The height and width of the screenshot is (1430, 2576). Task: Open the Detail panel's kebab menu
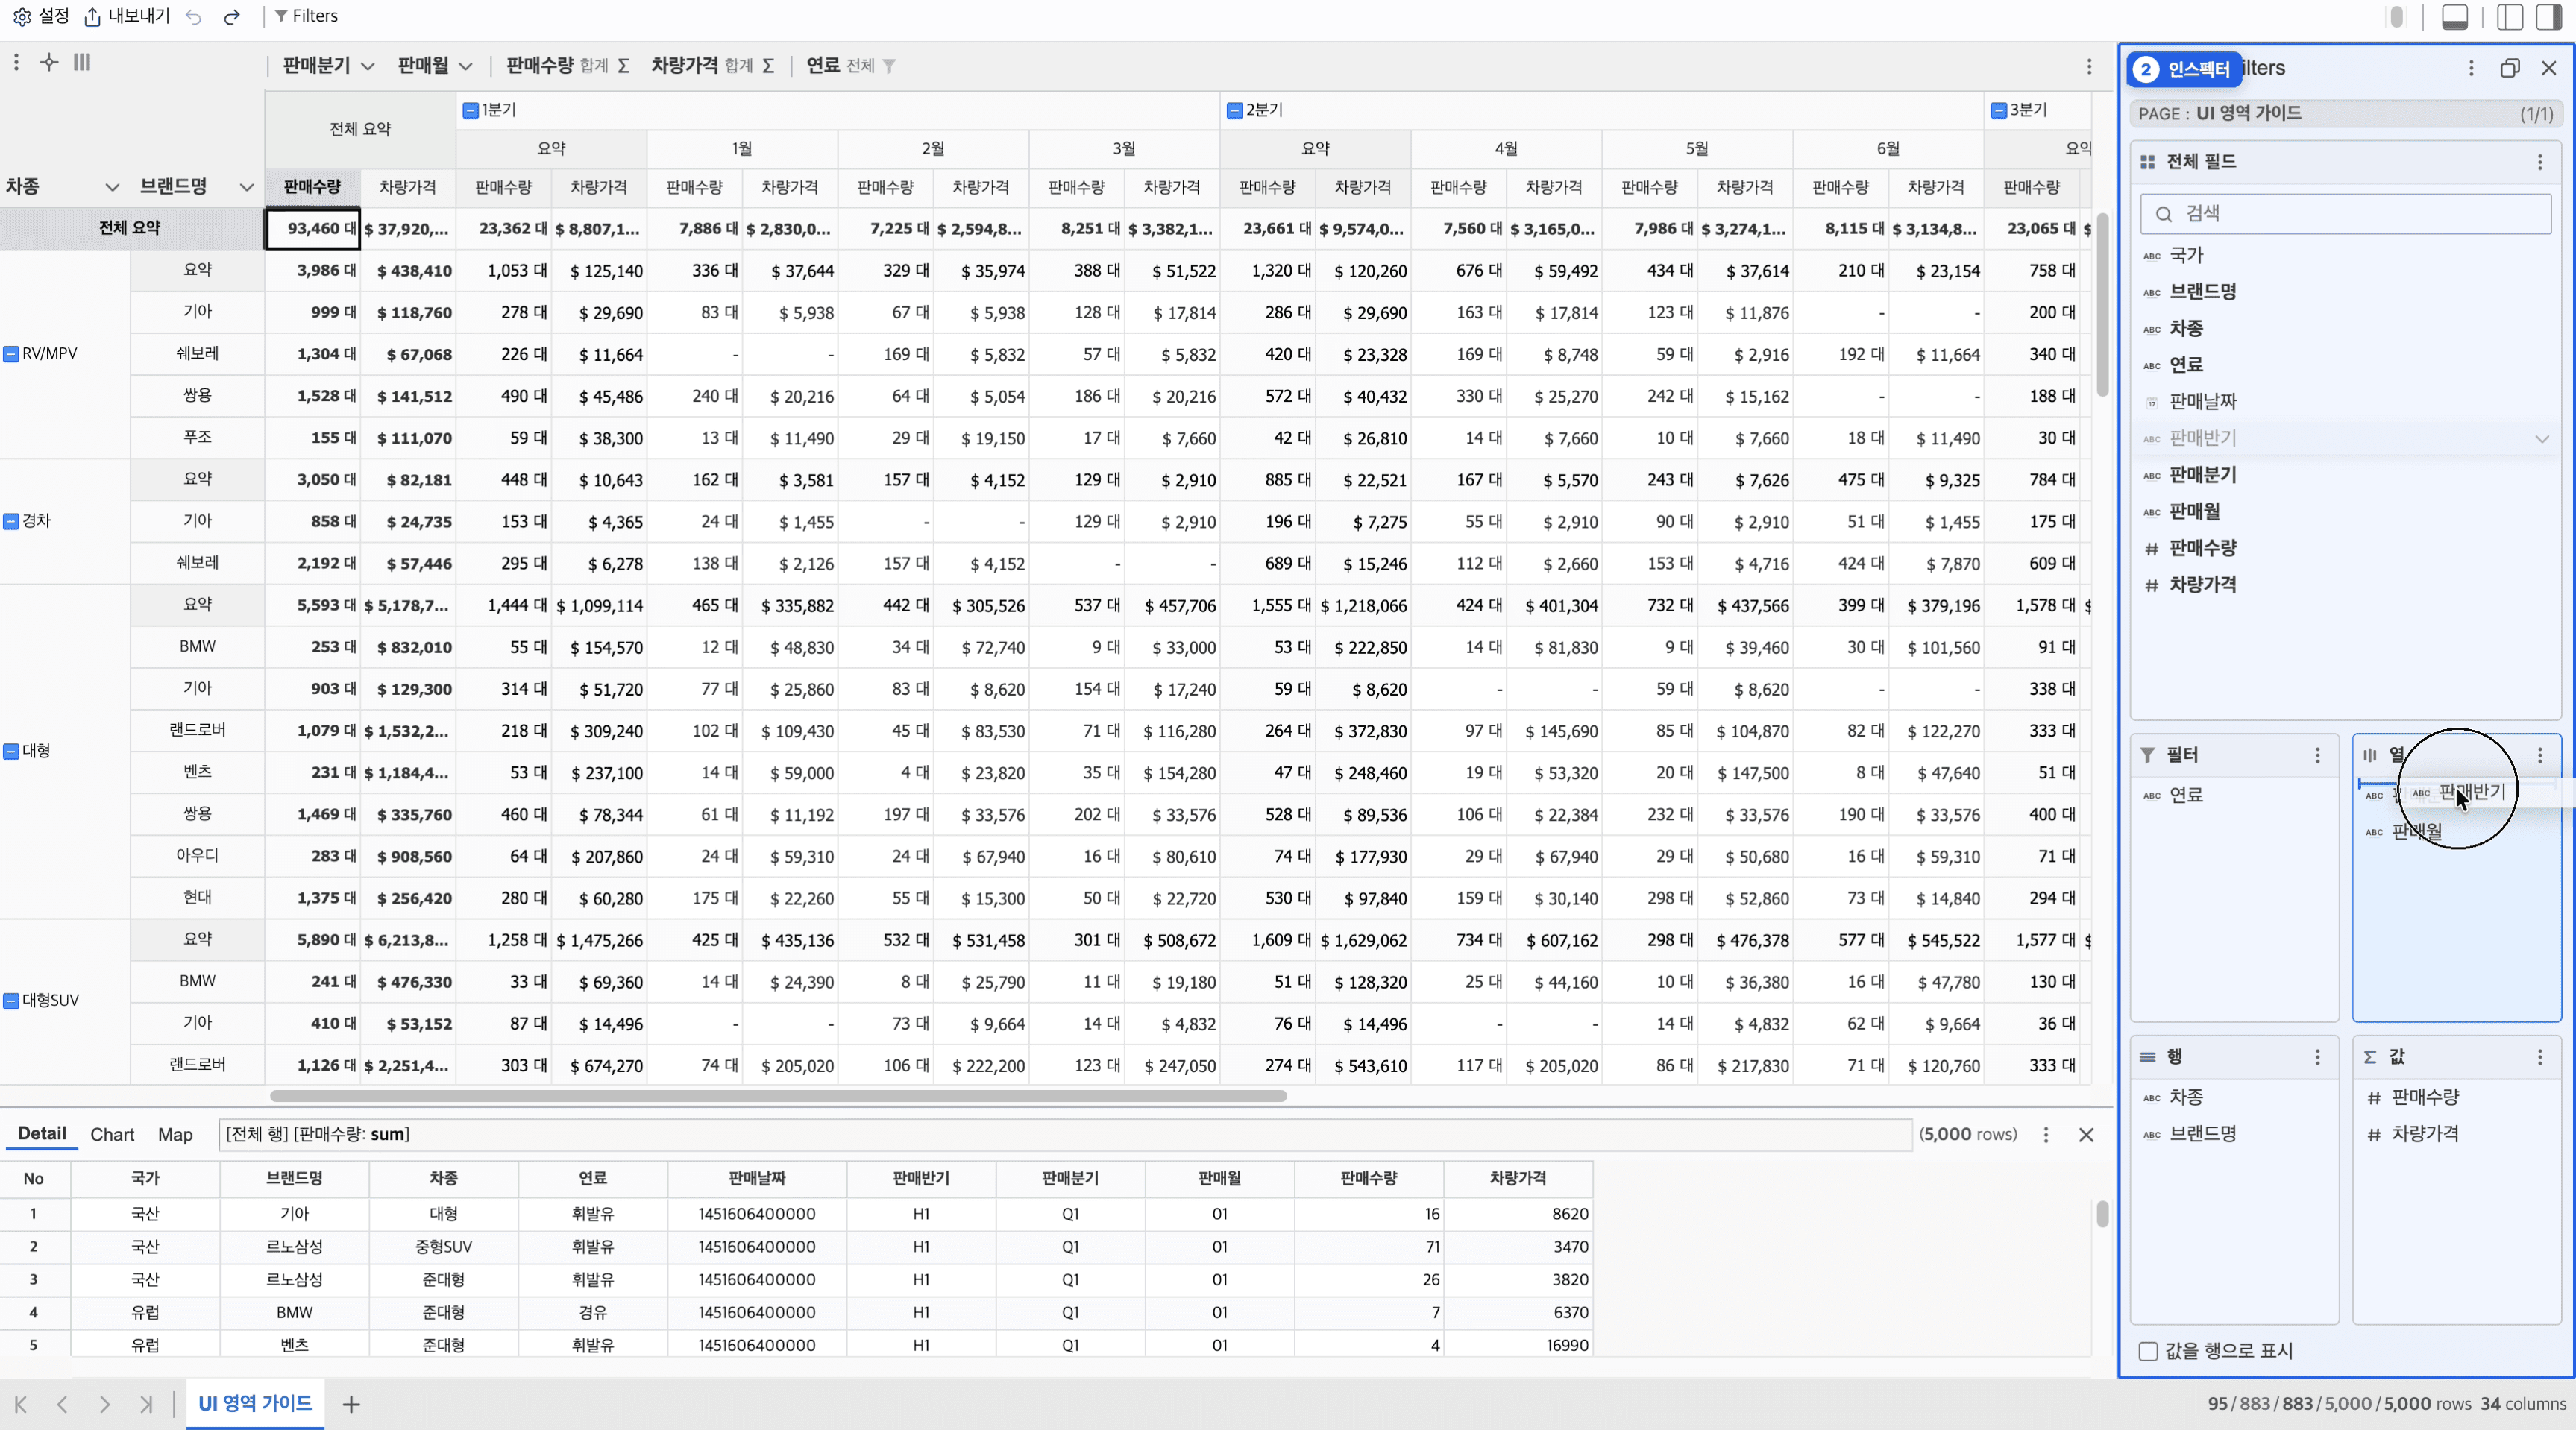2046,1135
